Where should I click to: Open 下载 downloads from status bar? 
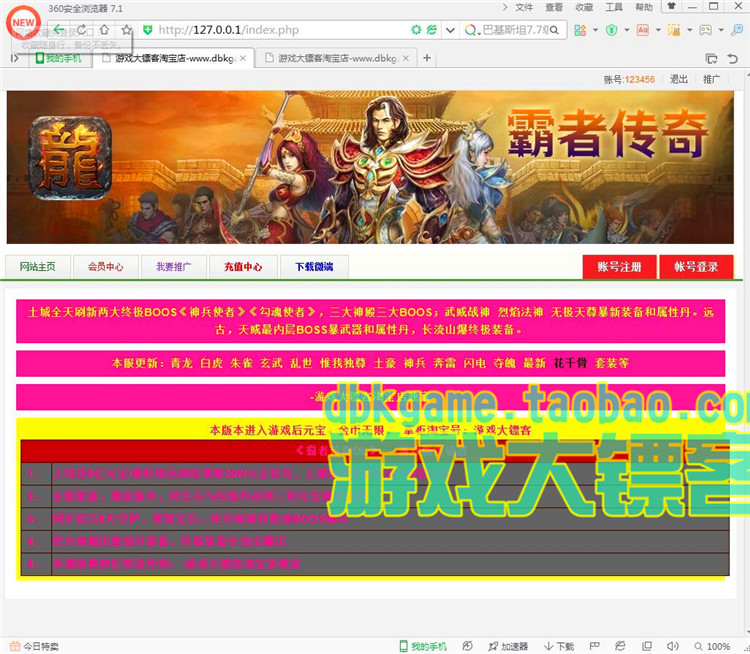coord(558,646)
